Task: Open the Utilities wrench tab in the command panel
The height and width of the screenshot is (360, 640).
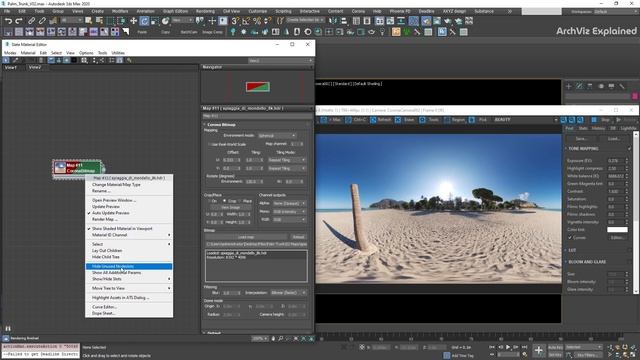Action: [622, 86]
